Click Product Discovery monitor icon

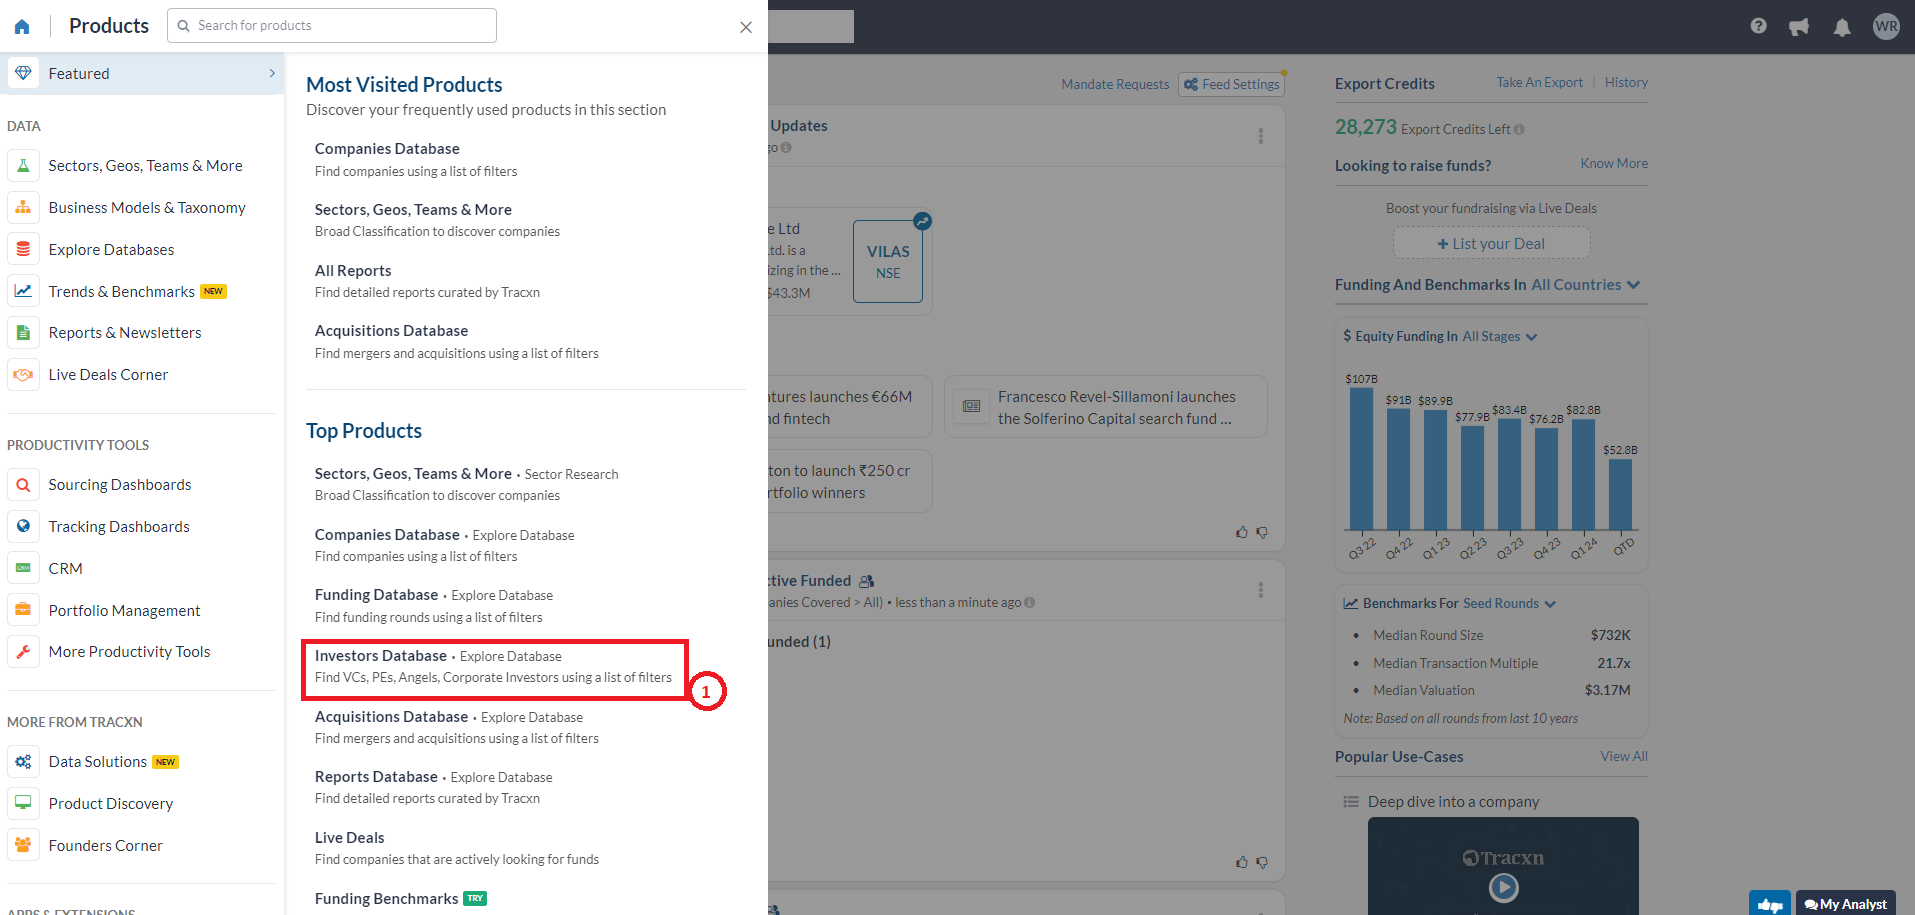[23, 803]
